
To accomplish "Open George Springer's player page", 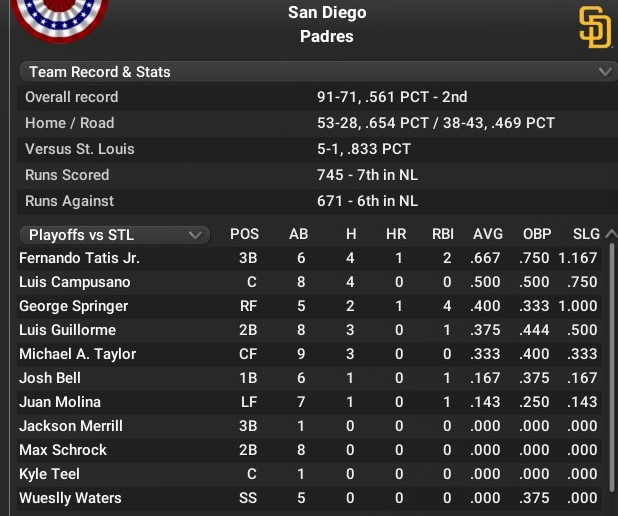I will pyautogui.click(x=73, y=306).
